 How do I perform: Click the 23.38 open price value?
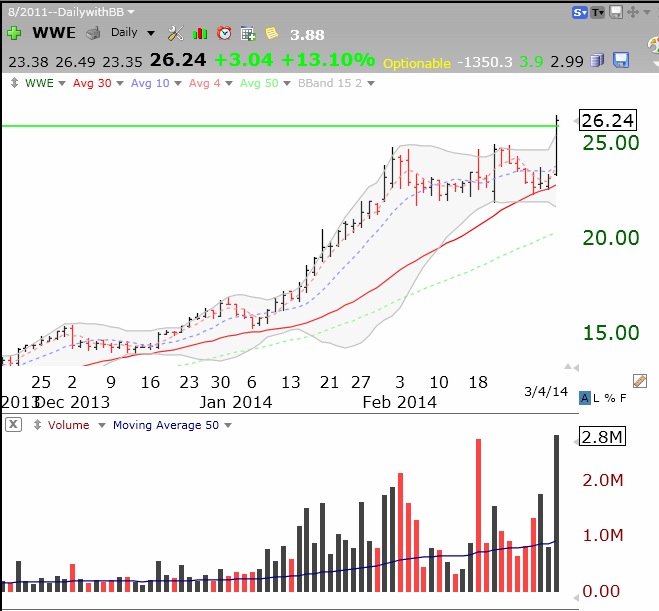coord(29,62)
